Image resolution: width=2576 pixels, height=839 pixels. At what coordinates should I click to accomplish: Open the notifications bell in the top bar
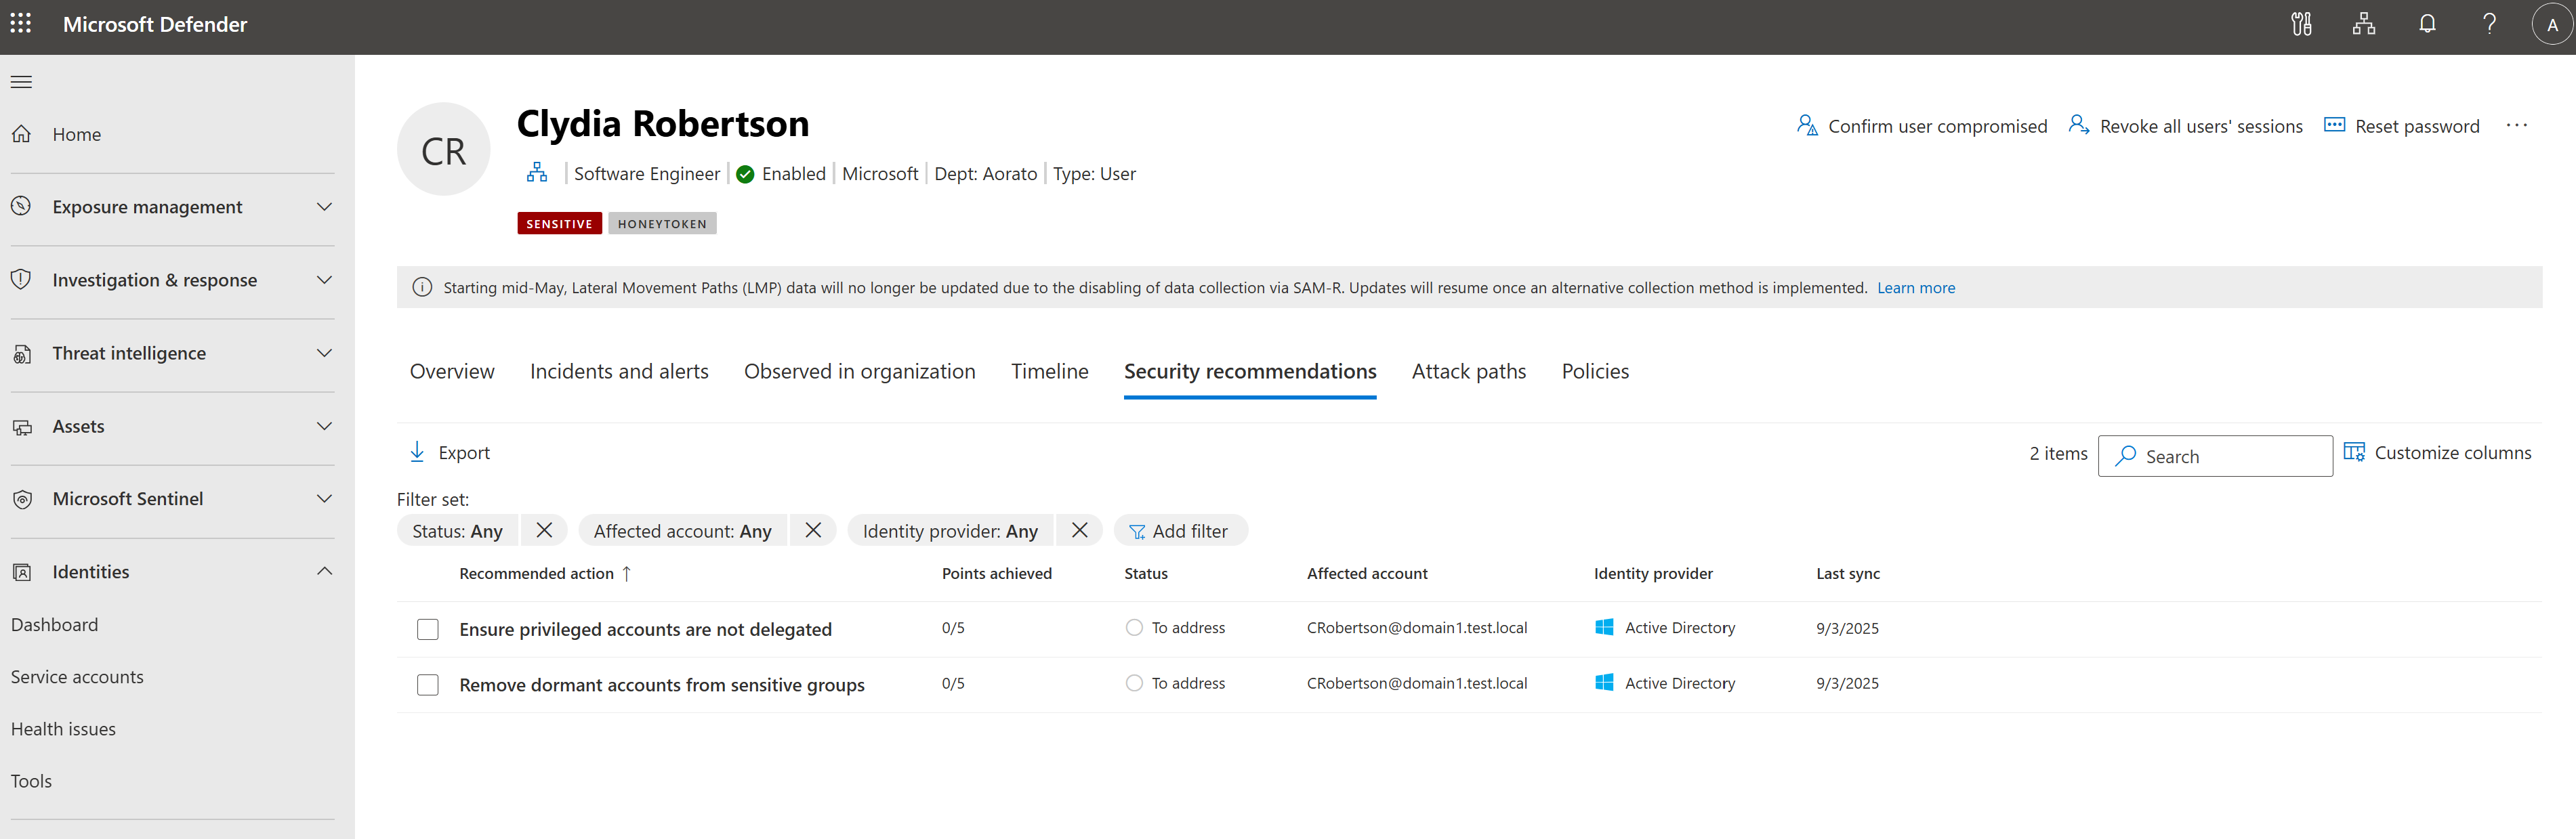point(2427,23)
